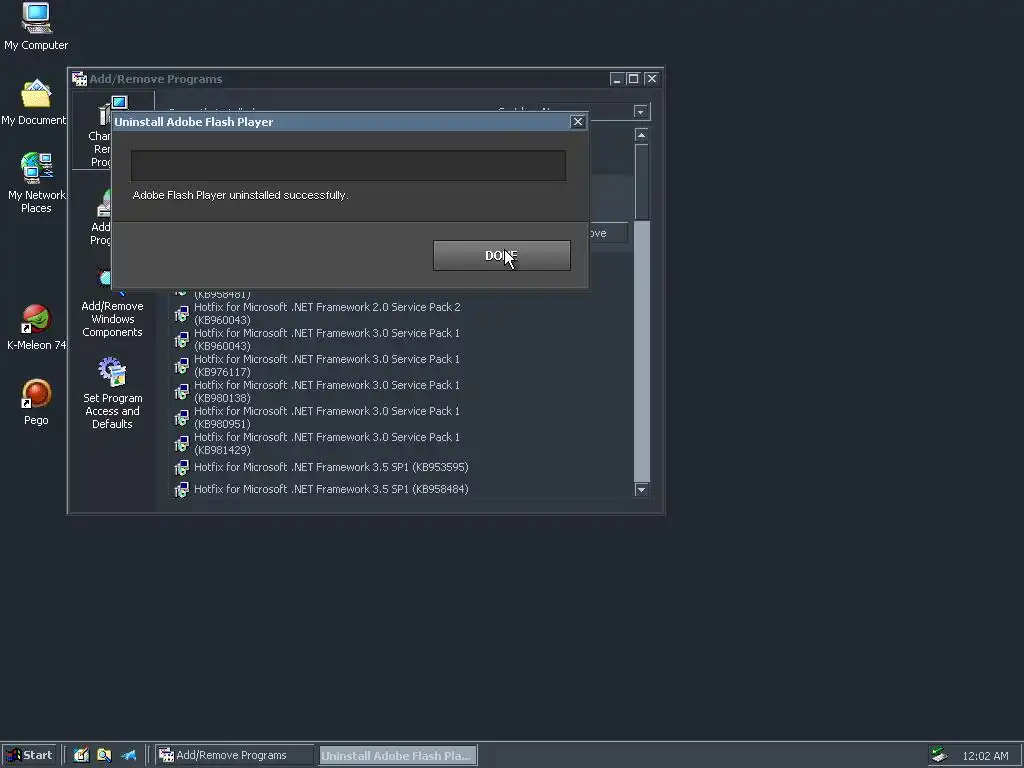The image size is (1024, 768).
Task: Click icon beside KB976117 hotfix entry
Action: tap(182, 366)
